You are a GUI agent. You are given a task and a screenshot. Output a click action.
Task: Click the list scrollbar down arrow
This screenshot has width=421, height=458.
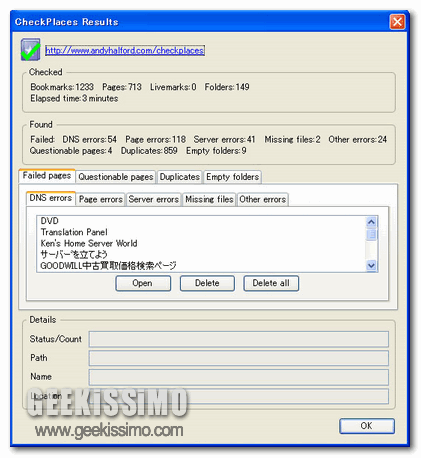[371, 266]
